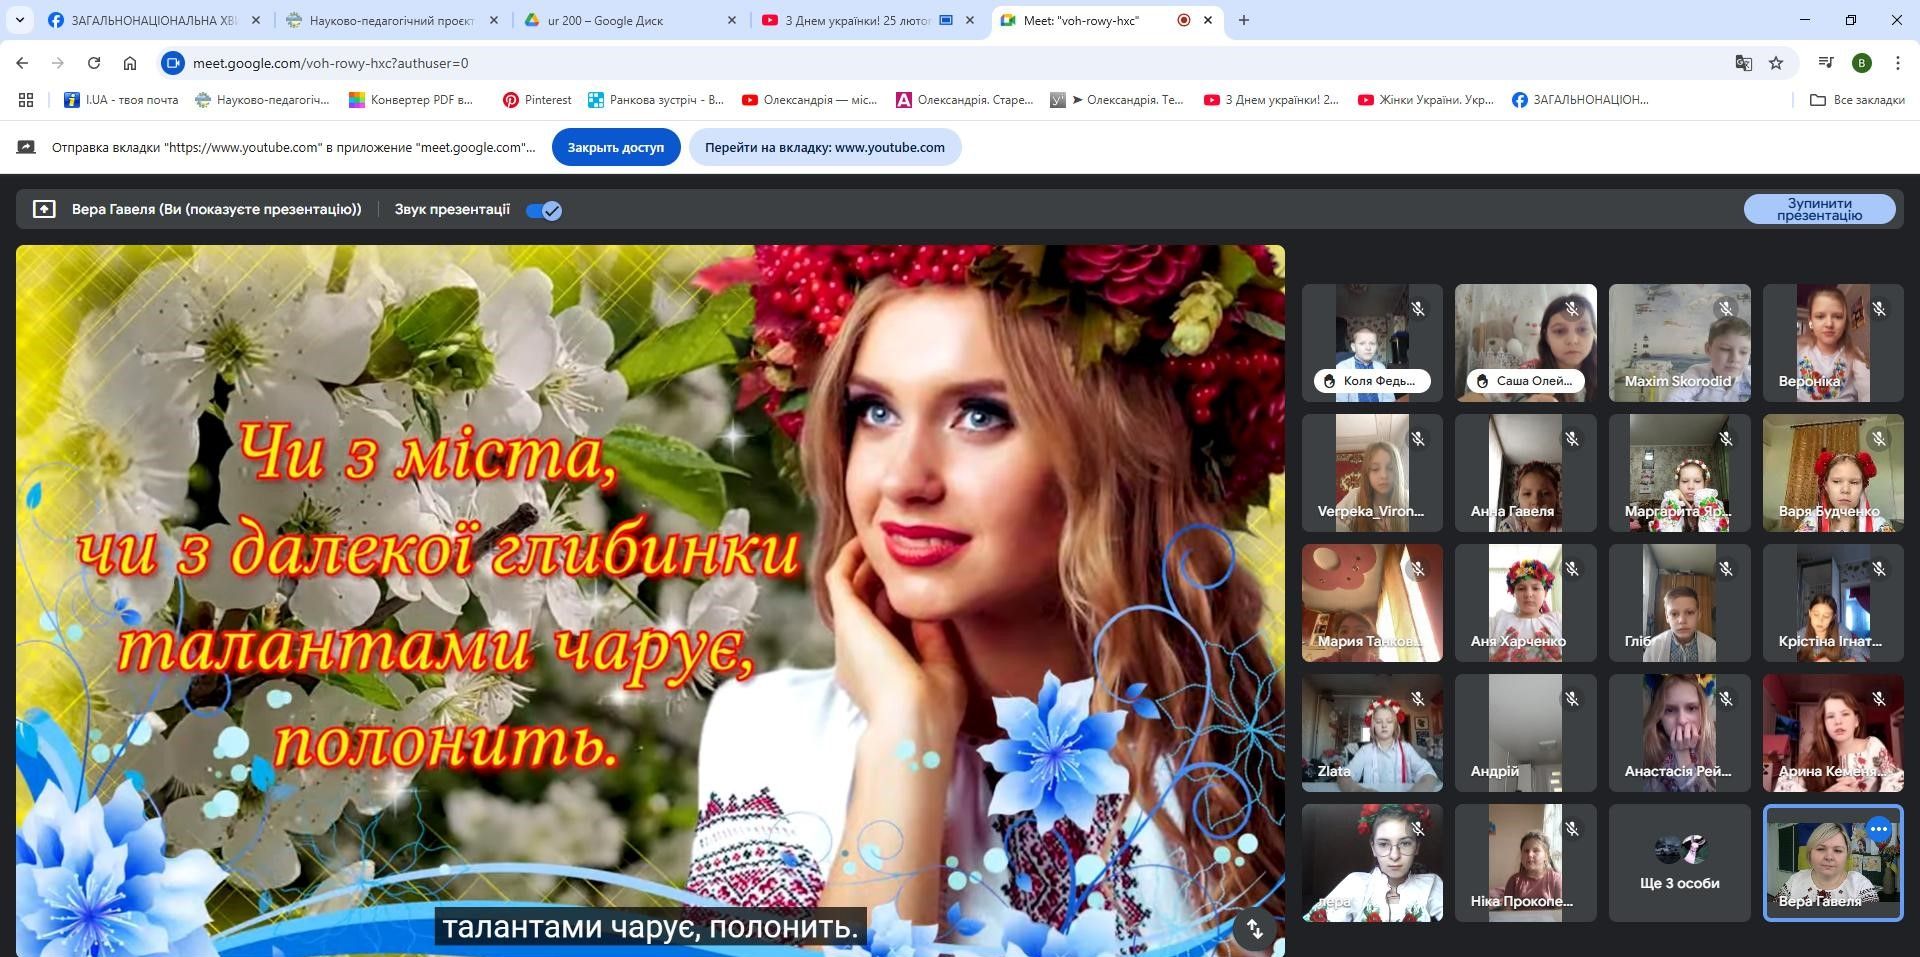The image size is (1920, 957).
Task: Open the apps grid in bookmarks bar
Action: tap(26, 100)
